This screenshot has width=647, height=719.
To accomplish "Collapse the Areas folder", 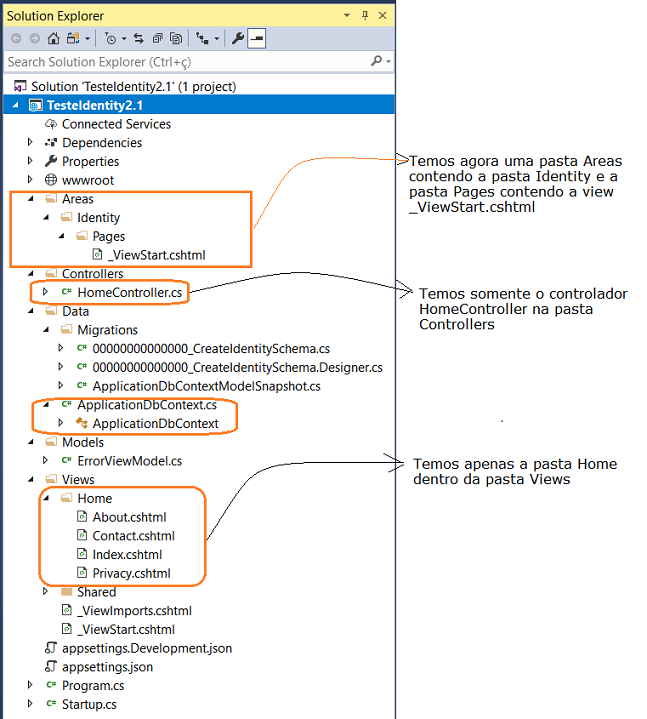I will [31, 199].
